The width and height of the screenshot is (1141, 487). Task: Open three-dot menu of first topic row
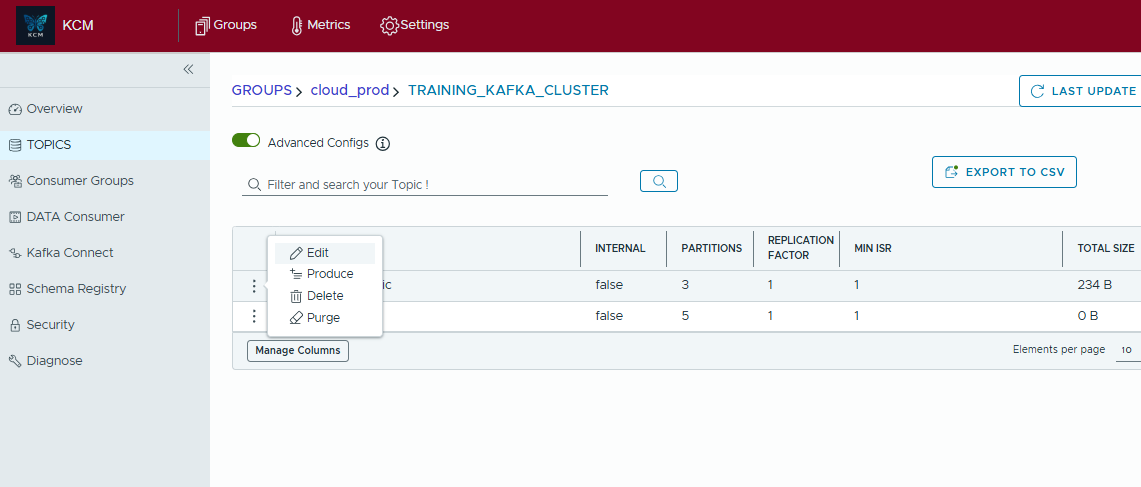[x=254, y=285]
